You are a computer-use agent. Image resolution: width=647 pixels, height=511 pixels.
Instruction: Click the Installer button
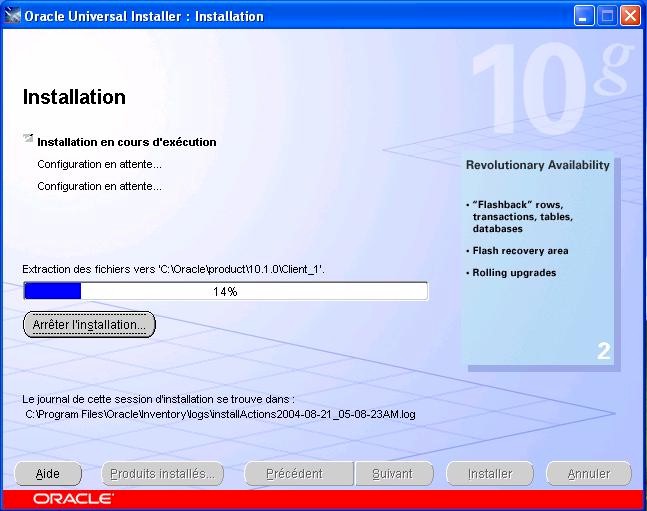pos(491,474)
